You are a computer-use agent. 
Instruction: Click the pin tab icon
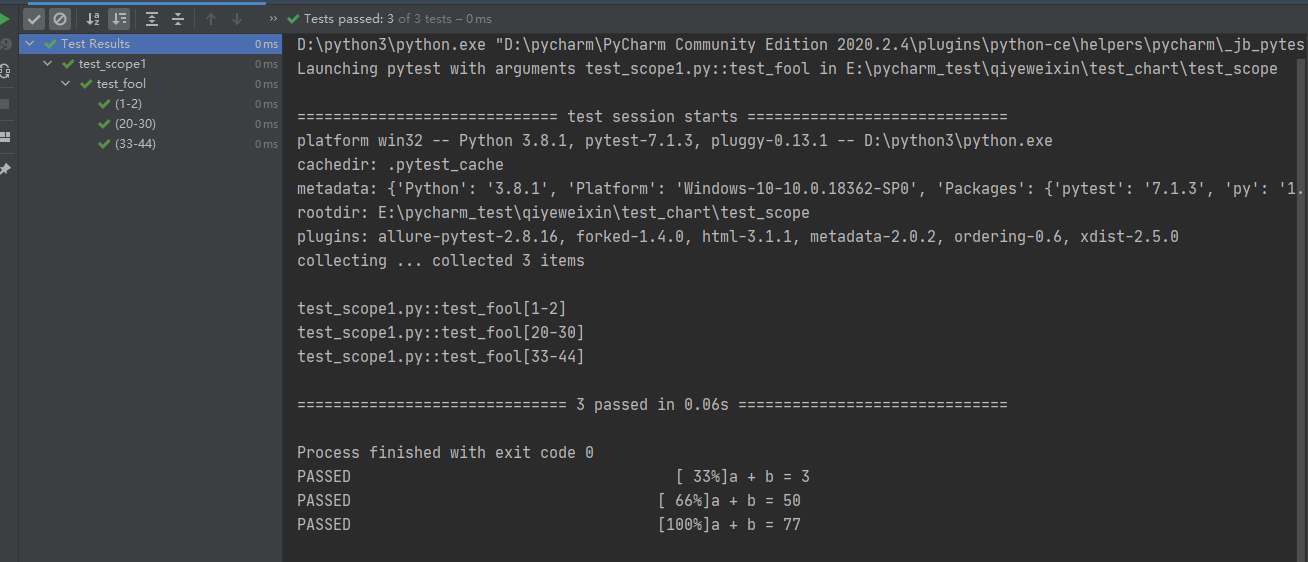point(5,169)
